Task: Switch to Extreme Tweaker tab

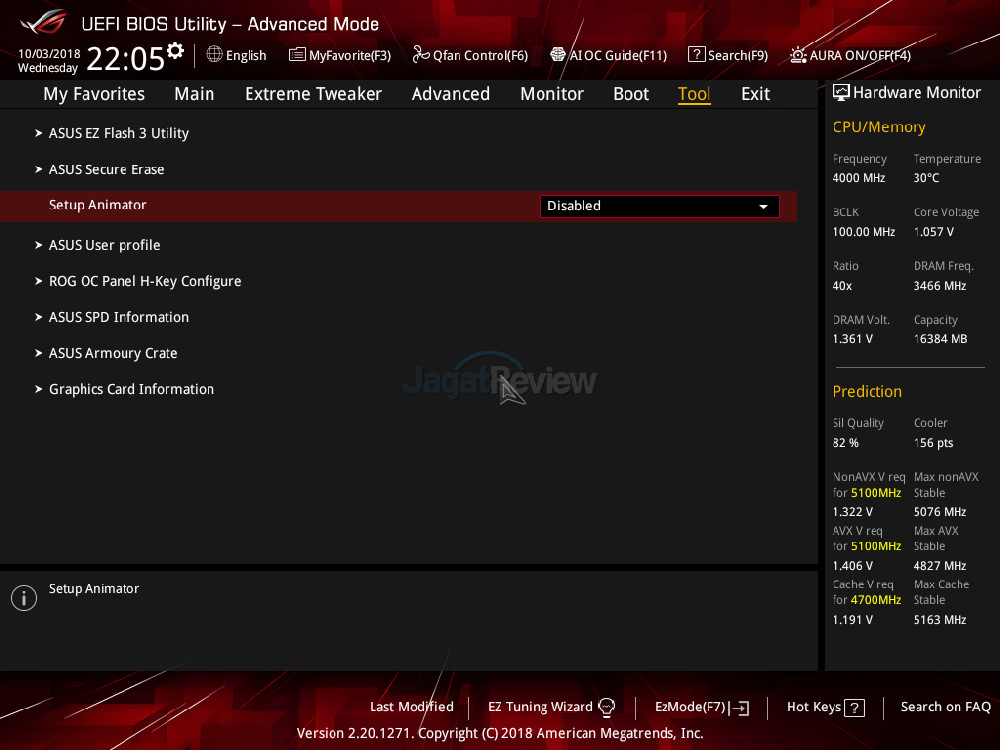Action: (313, 94)
